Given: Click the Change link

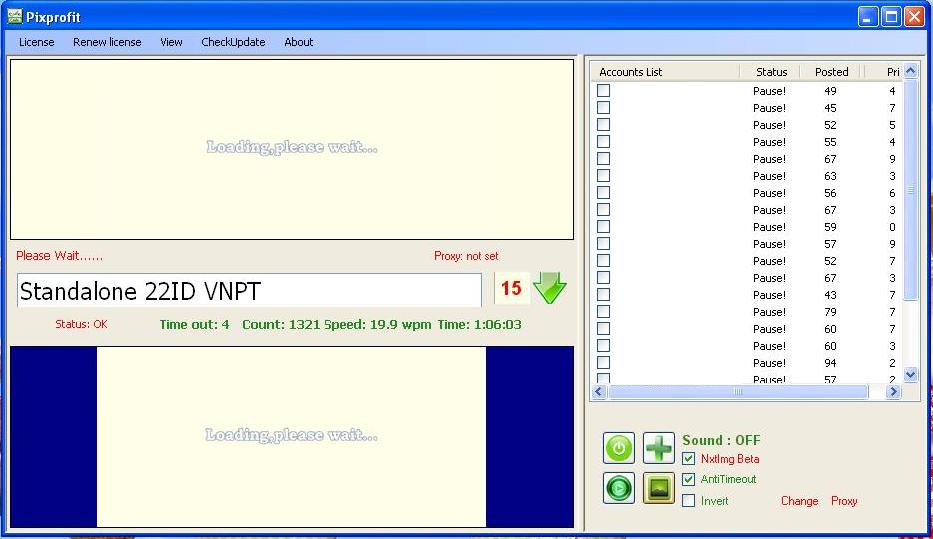Looking at the screenshot, I should coord(799,501).
